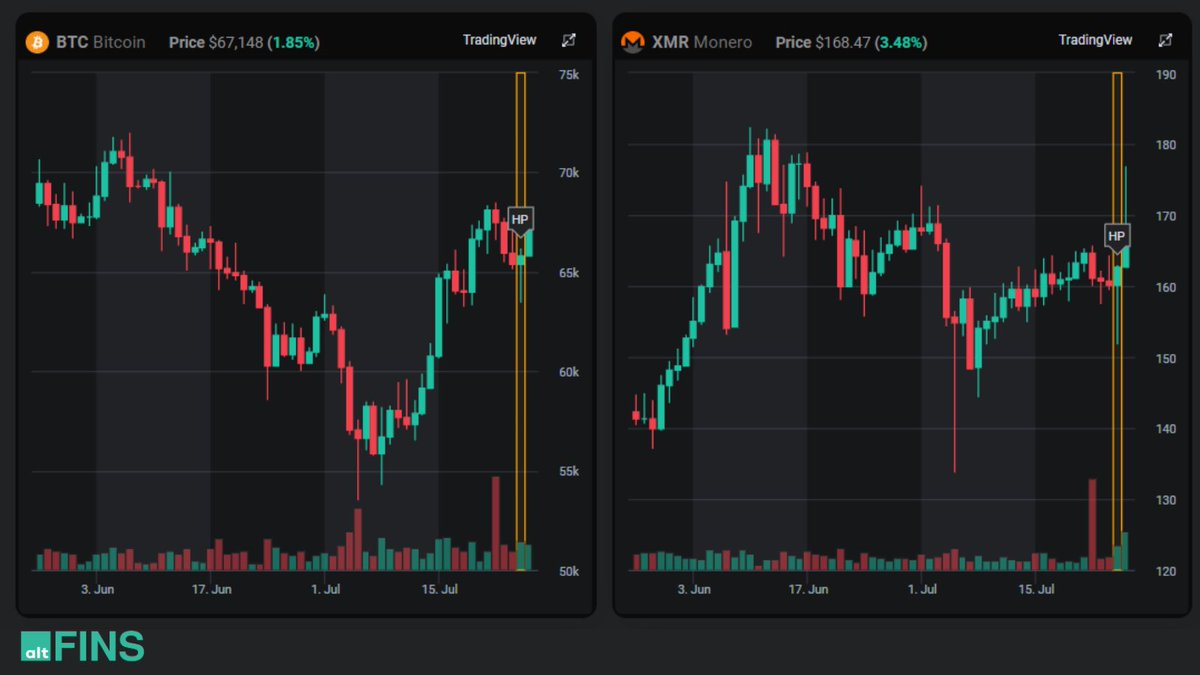Click the 60k axis label on BTC chart
The height and width of the screenshot is (675, 1200).
[x=569, y=372]
